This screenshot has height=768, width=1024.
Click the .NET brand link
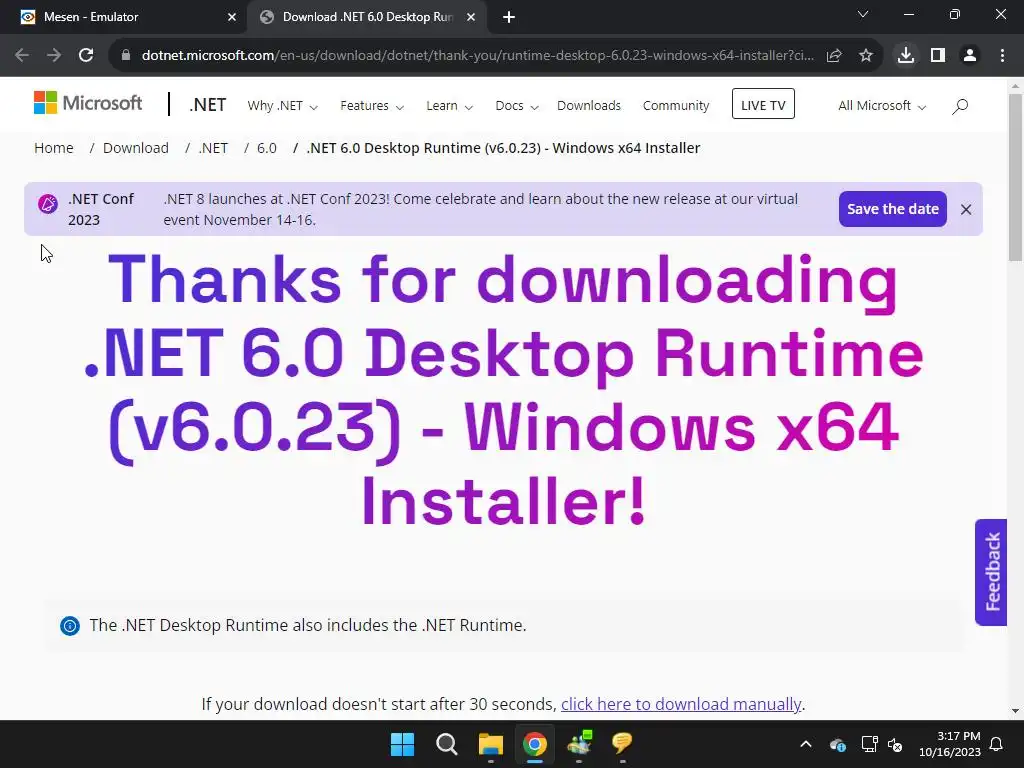208,104
